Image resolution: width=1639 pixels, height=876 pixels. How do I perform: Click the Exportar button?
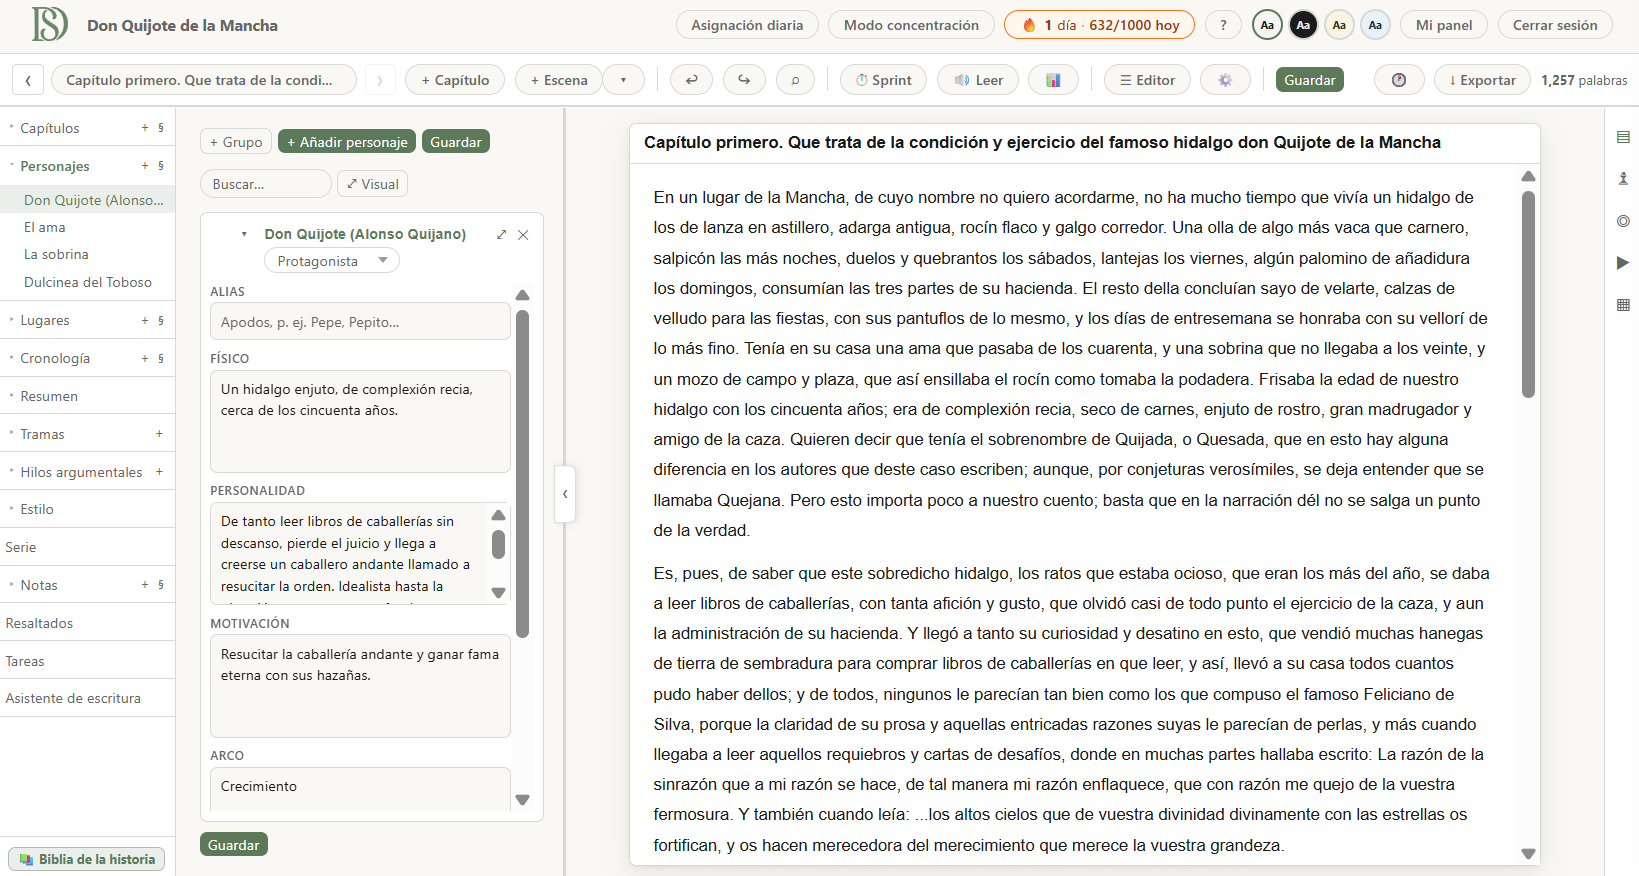coord(1482,80)
